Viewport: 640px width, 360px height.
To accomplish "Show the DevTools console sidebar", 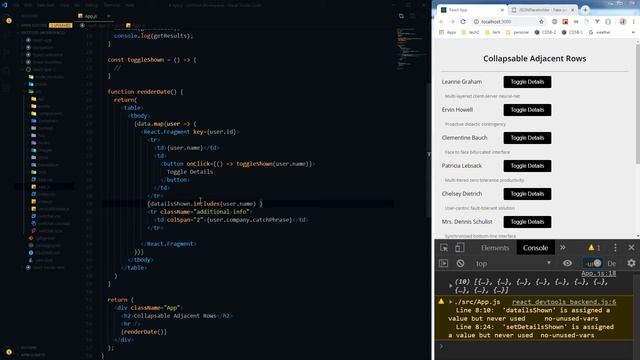I will click(x=444, y=263).
